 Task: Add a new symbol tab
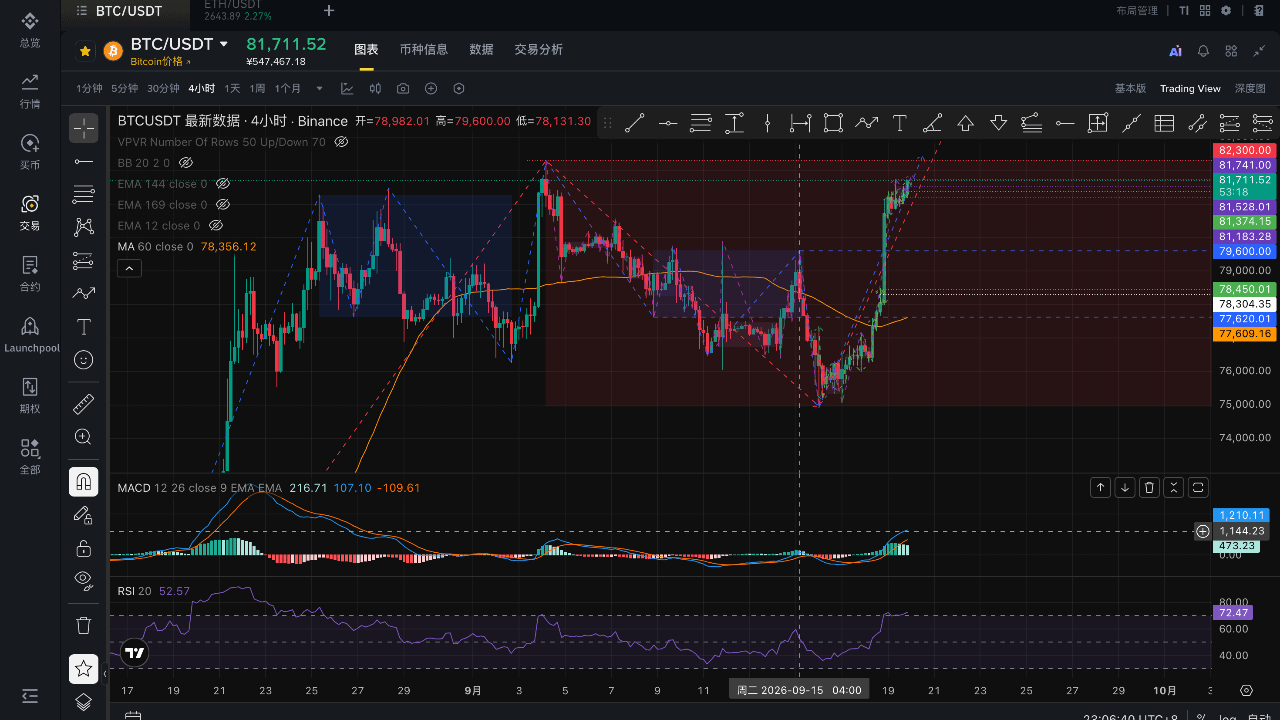[329, 11]
